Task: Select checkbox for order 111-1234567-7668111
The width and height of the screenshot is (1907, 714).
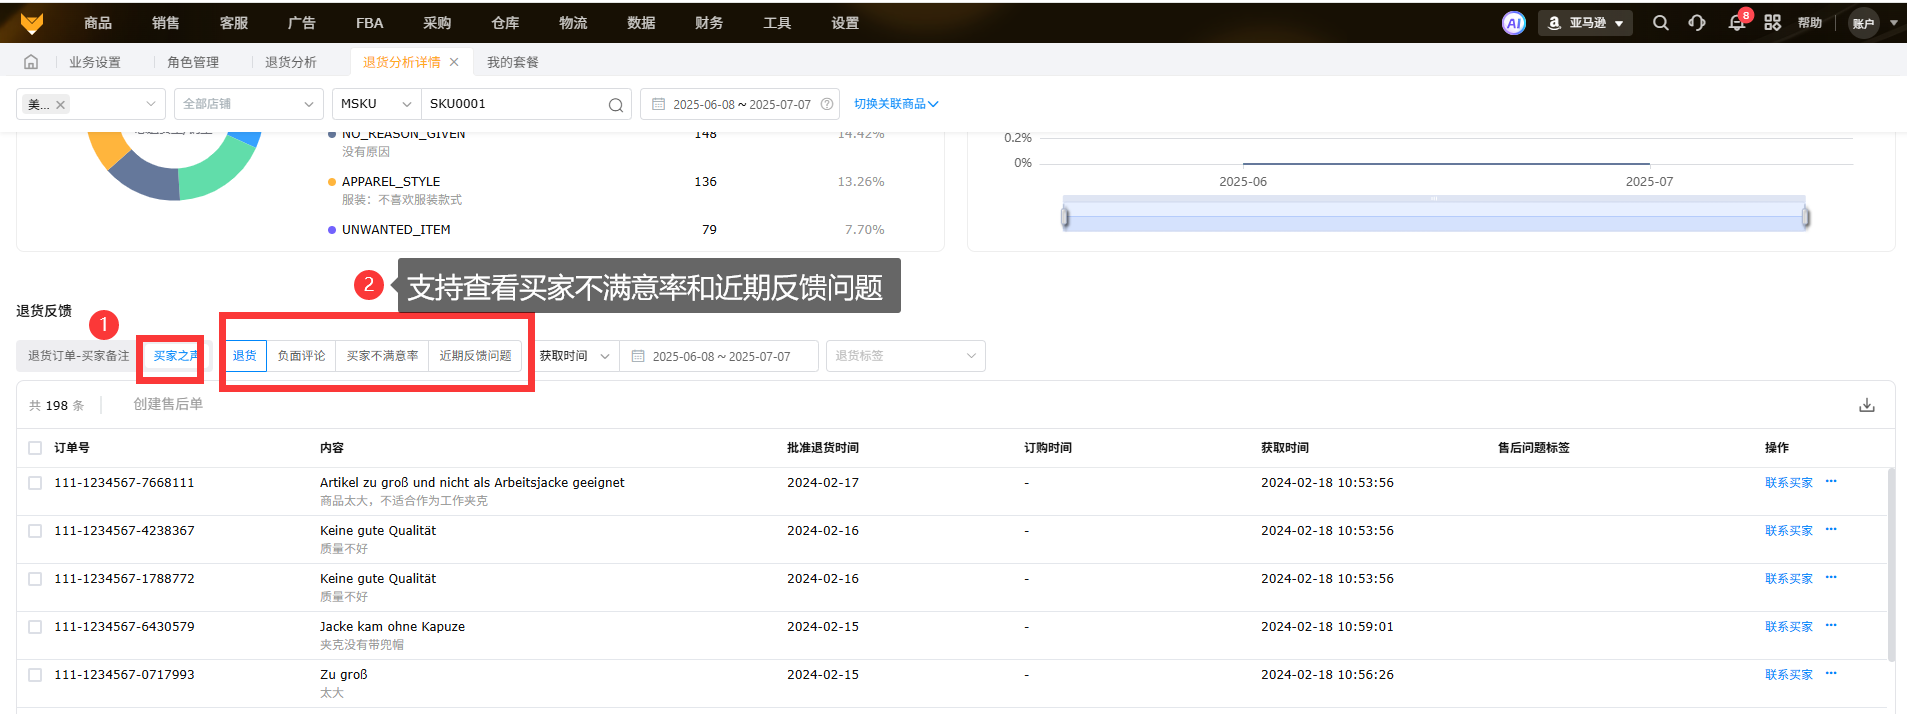Action: 35,483
